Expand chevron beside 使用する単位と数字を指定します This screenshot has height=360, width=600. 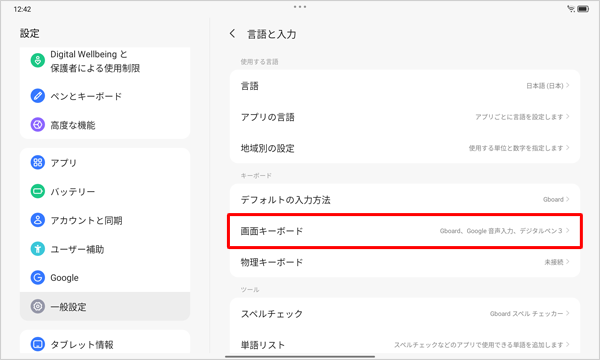pyautogui.click(x=568, y=147)
